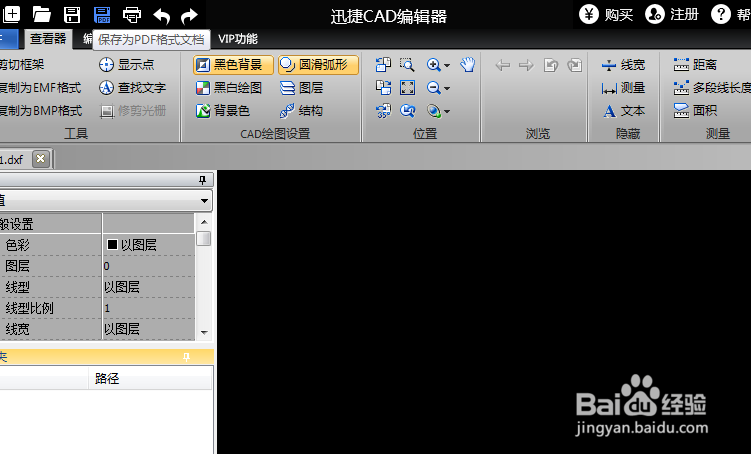This screenshot has height=454, width=751.
Task: Save the drawing with the floppy icon
Action: pos(72,14)
